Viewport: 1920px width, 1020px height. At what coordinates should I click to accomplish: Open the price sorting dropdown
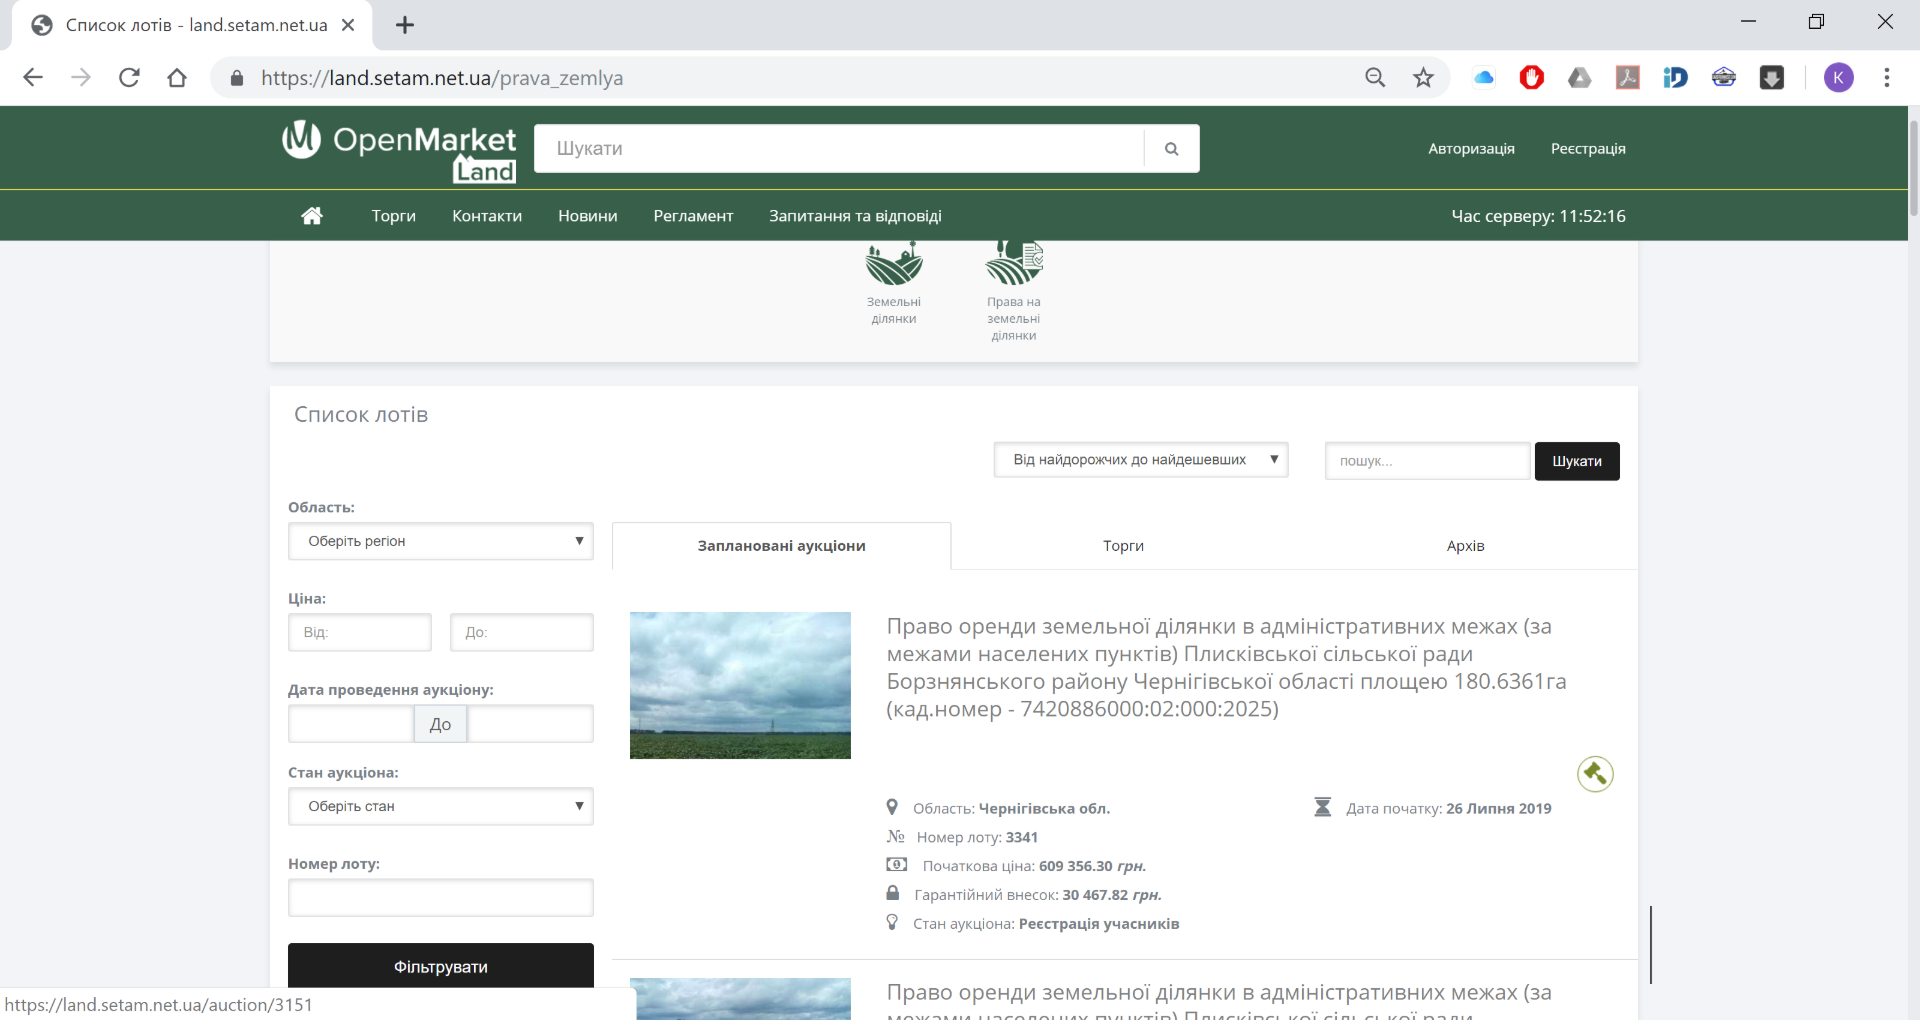(1140, 460)
